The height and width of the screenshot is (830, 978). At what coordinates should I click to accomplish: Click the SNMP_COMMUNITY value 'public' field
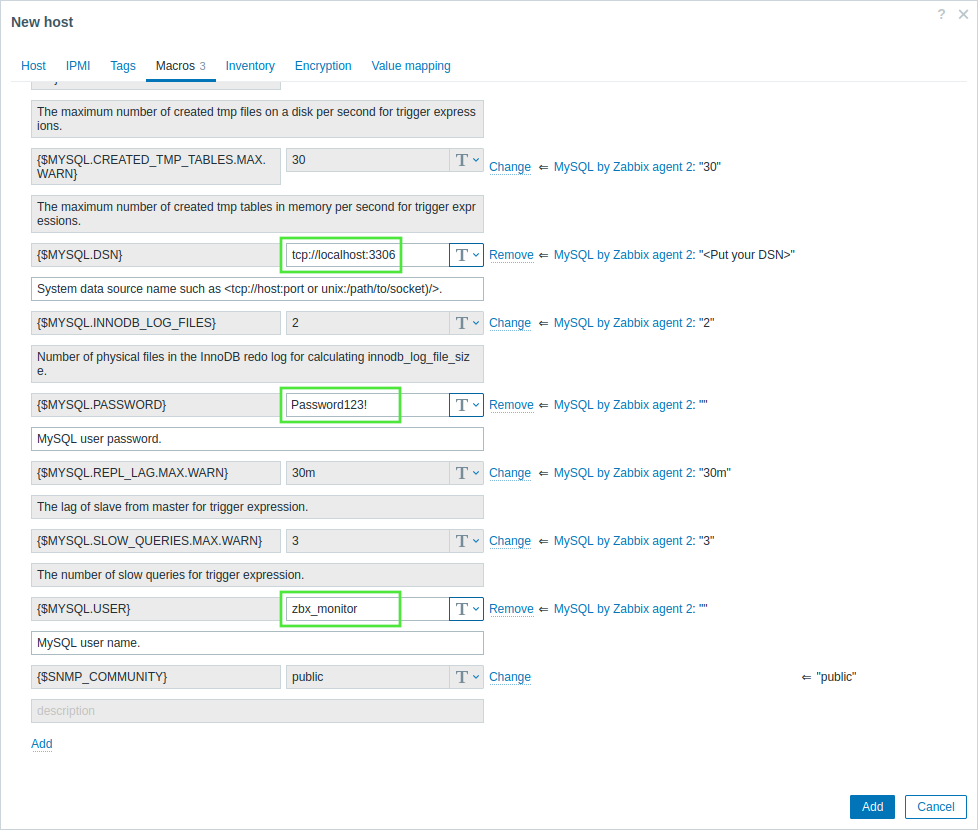coord(367,677)
